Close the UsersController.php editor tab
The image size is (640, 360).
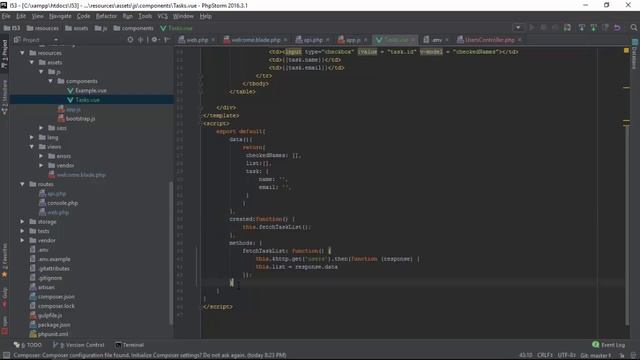(x=520, y=40)
